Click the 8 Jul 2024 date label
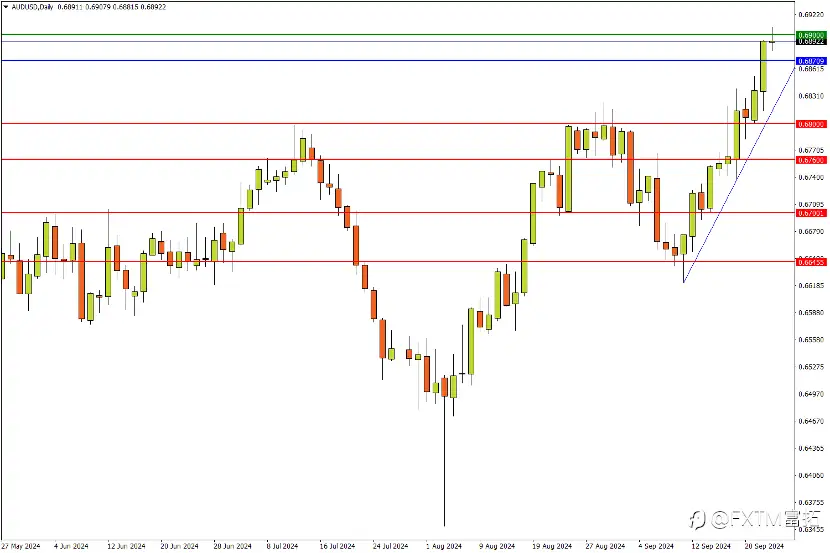830x554 pixels. click(282, 546)
